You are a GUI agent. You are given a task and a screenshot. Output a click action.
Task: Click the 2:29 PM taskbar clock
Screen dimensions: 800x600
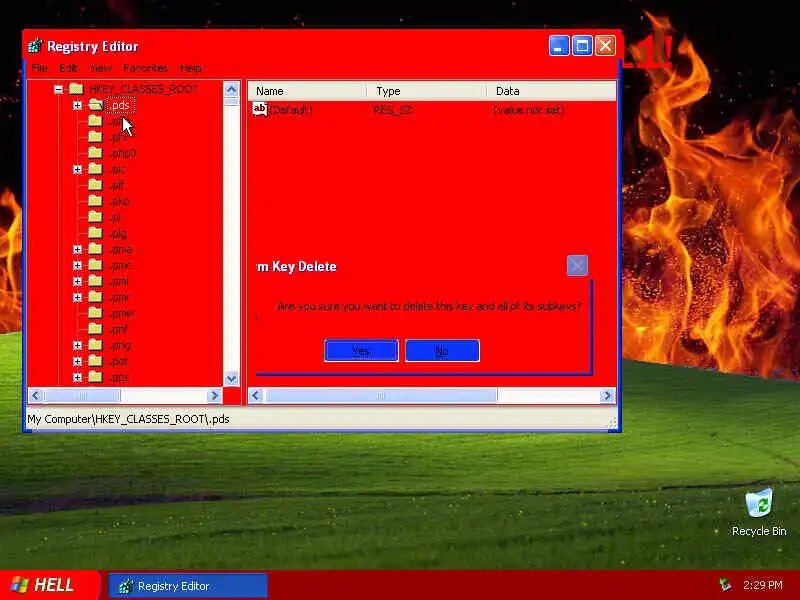[x=762, y=585]
